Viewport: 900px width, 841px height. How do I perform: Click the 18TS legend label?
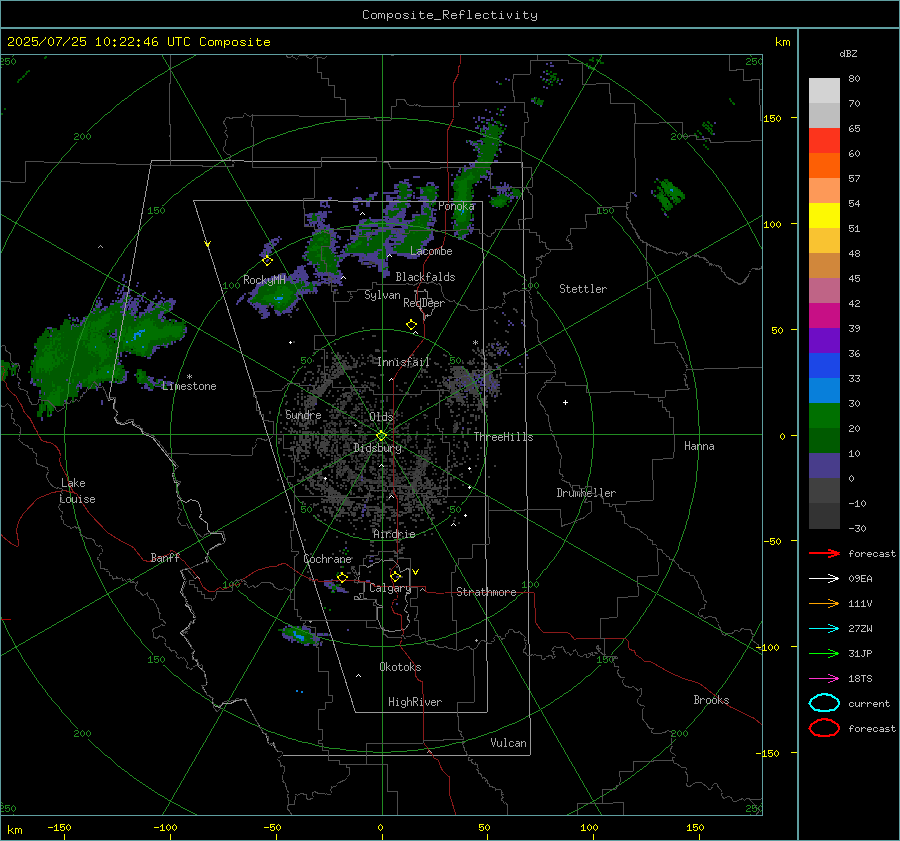point(860,679)
